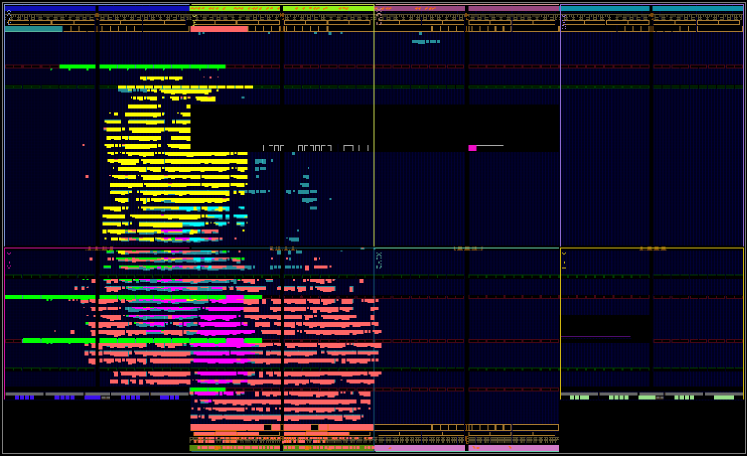Screen dimensions: 747x456
Task: Select the first mauve I/O bank at top
Action: coord(420,9)
